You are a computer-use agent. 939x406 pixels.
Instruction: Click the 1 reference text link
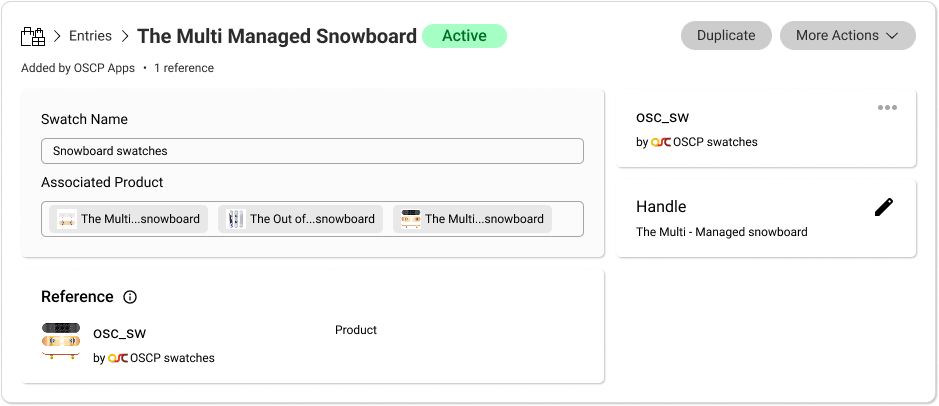pyautogui.click(x=184, y=68)
